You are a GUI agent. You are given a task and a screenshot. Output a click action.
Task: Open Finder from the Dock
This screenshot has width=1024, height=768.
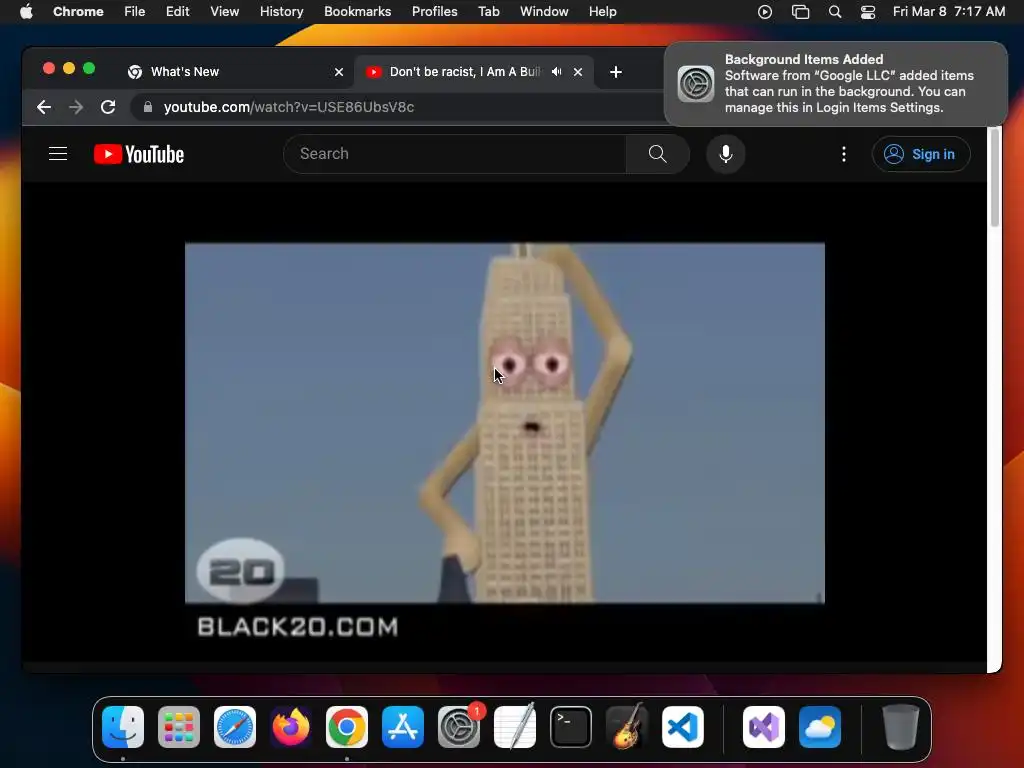pyautogui.click(x=123, y=727)
